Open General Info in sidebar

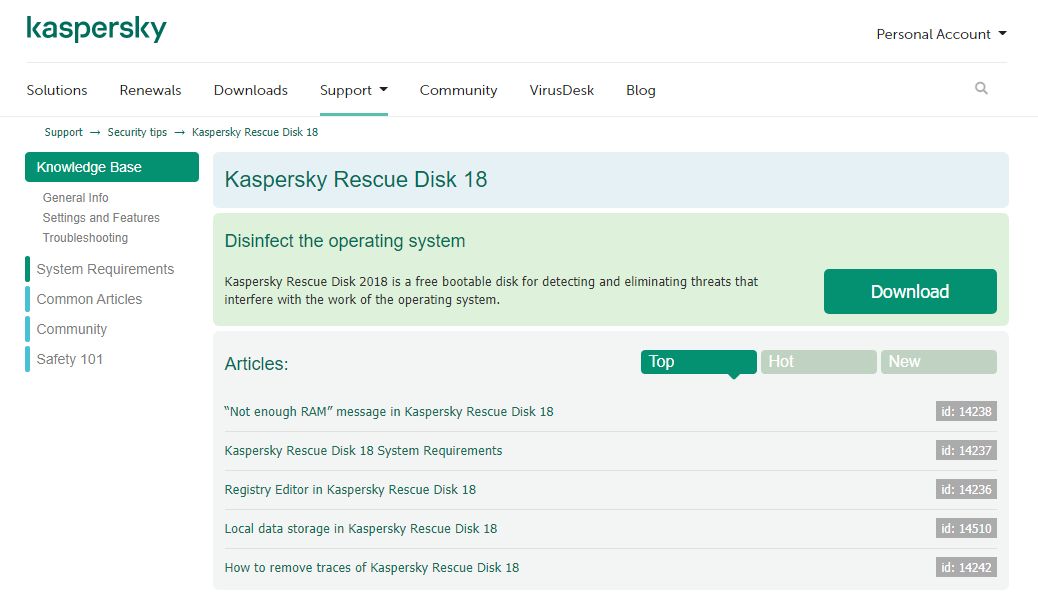click(x=75, y=197)
